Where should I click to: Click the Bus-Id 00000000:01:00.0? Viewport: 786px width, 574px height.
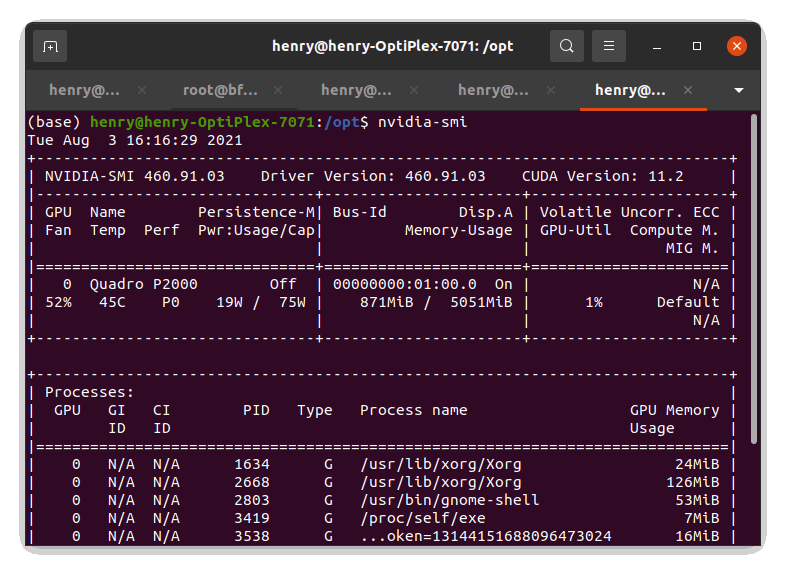pyautogui.click(x=405, y=285)
